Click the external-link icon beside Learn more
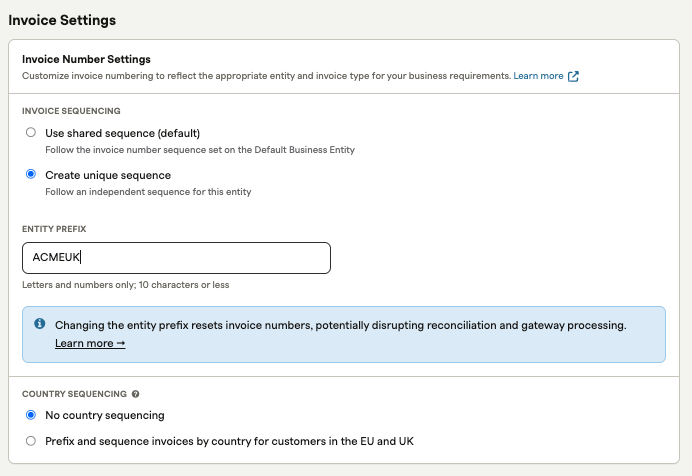Screen dimensions: 692x476 (573, 76)
